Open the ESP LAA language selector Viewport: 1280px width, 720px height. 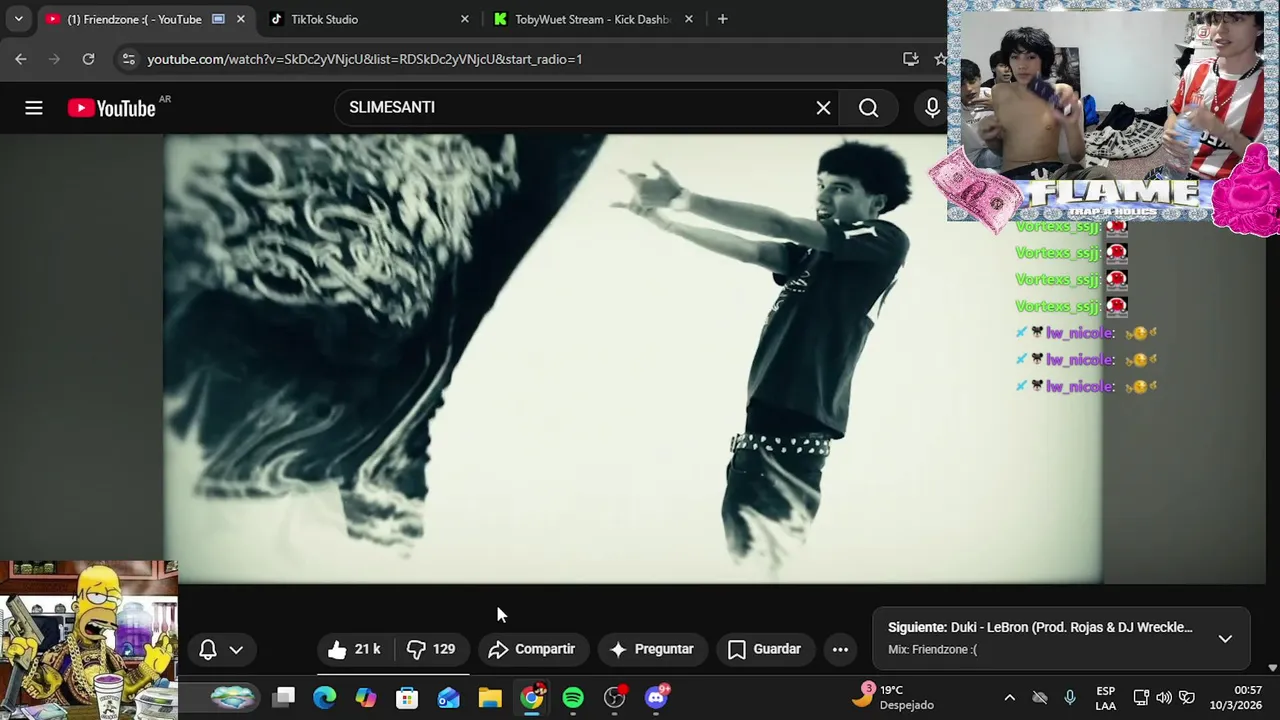pos(1105,697)
